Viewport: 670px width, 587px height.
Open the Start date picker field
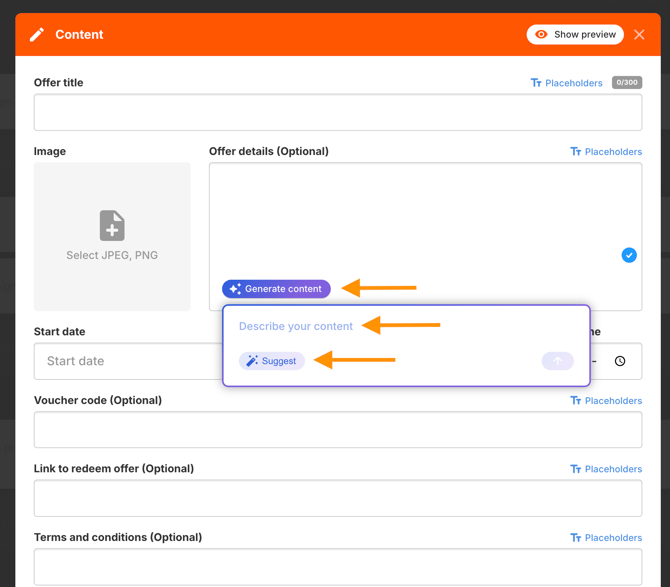click(x=127, y=361)
